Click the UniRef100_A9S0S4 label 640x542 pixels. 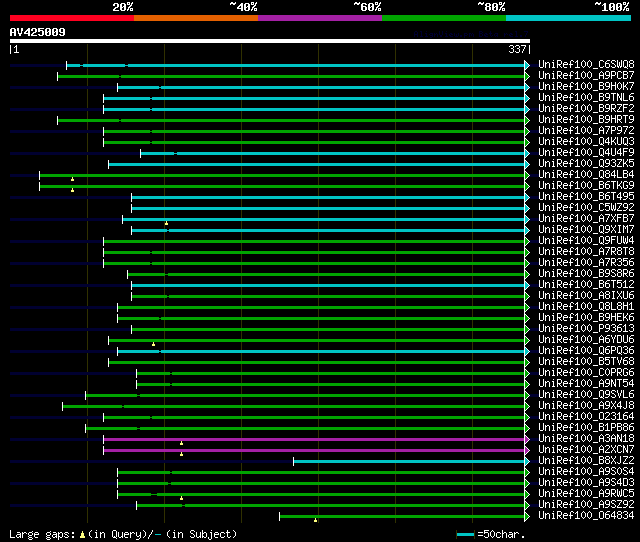(x=586, y=472)
